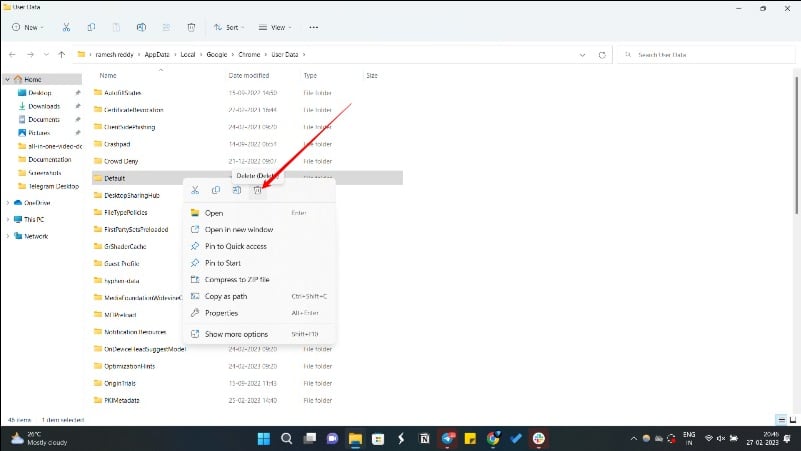Select Pictures in the navigation pane
This screenshot has height=451, width=801.
coord(39,133)
